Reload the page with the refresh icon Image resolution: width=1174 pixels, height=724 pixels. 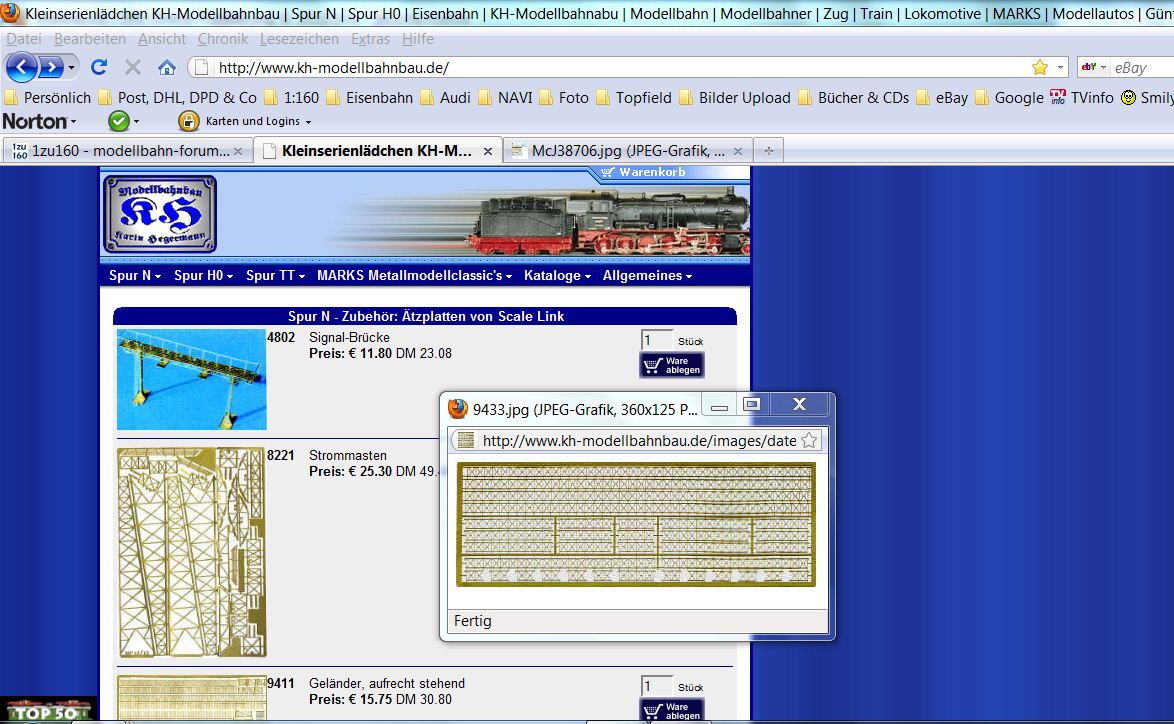98,67
